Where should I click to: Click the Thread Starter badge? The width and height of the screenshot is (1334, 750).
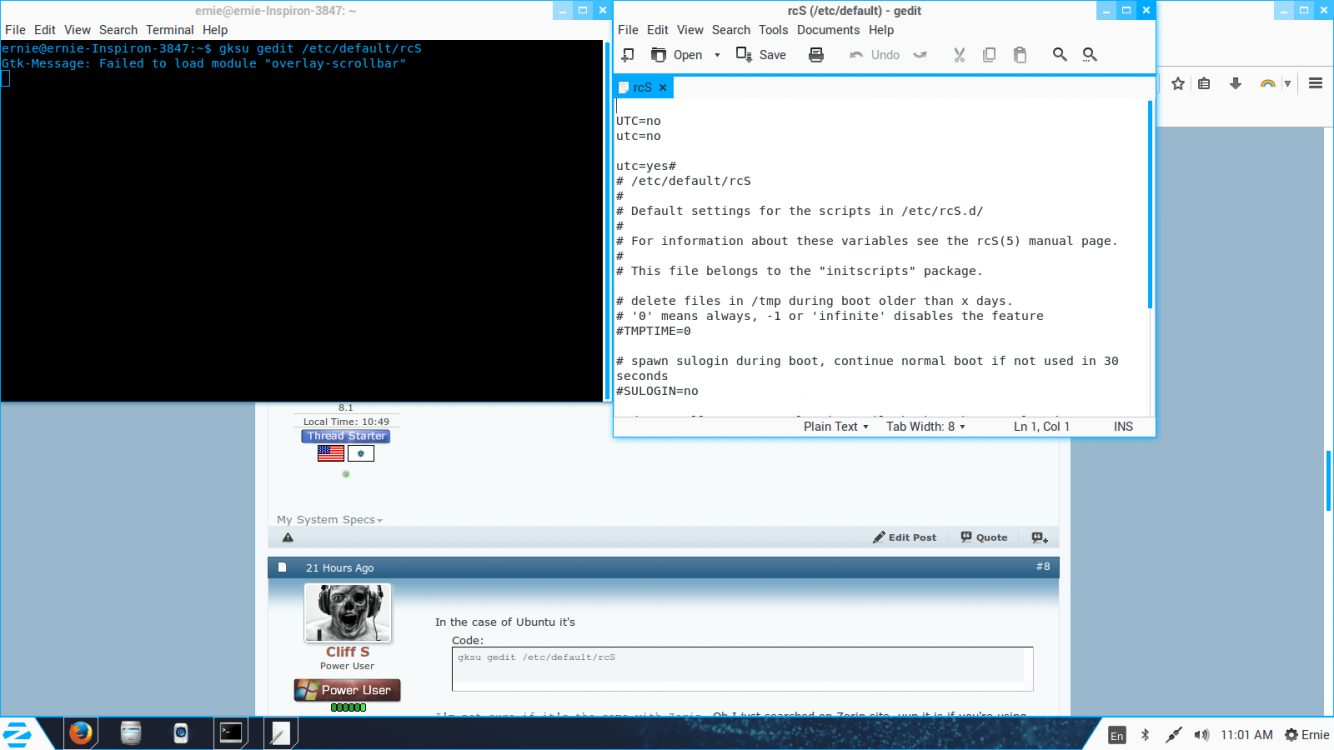(346, 436)
